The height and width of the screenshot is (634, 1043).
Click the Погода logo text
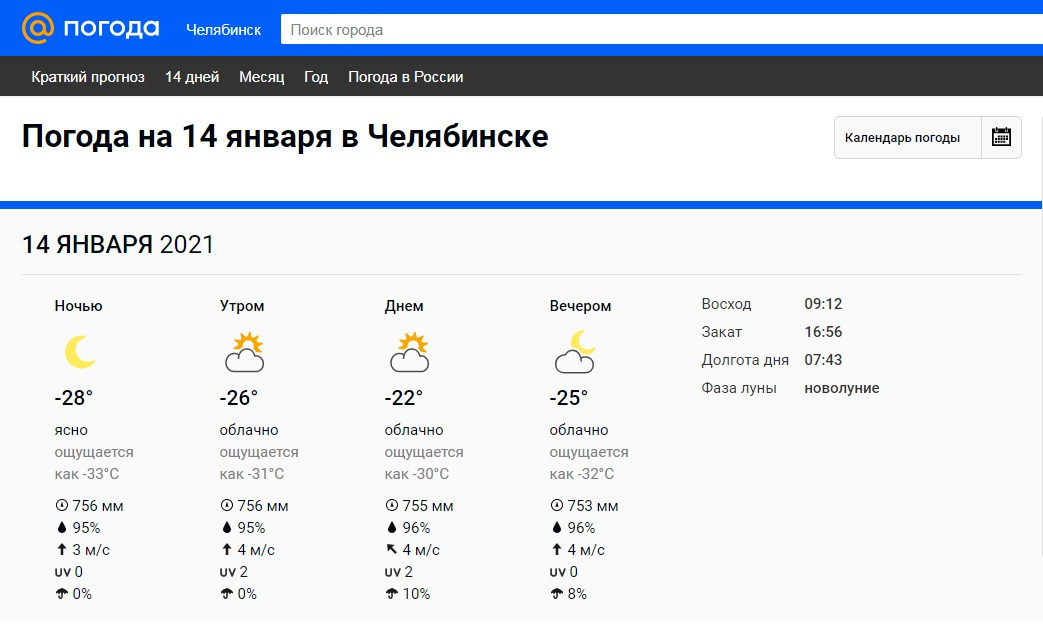coord(112,29)
